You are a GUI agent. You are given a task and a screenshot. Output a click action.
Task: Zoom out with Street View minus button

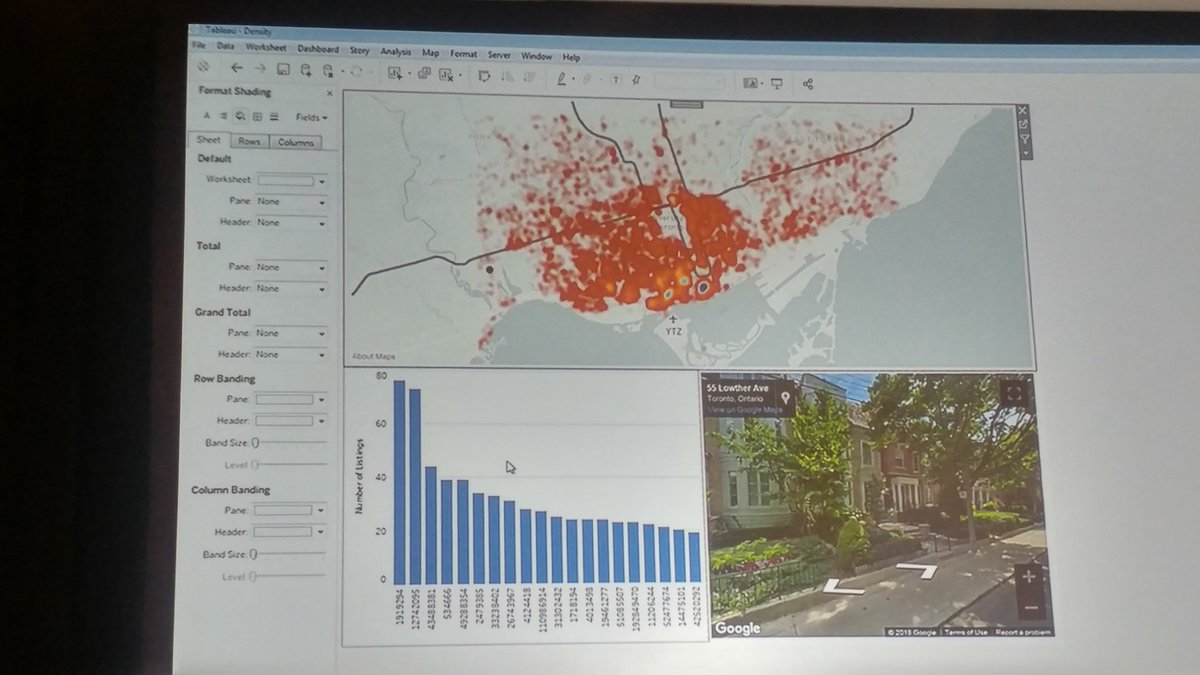click(x=1031, y=607)
